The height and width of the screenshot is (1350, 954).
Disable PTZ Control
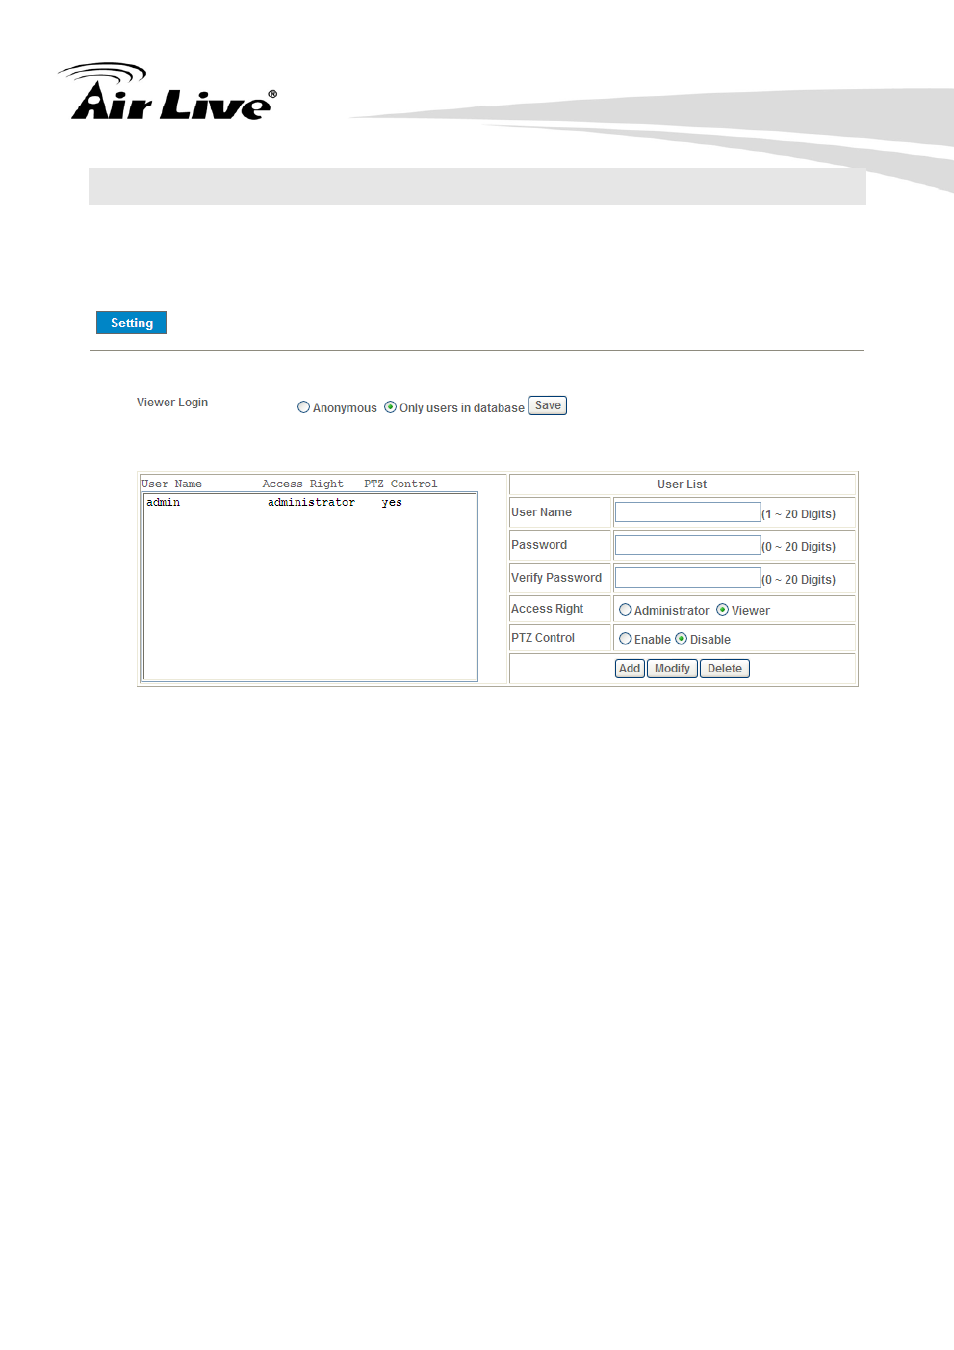(681, 639)
